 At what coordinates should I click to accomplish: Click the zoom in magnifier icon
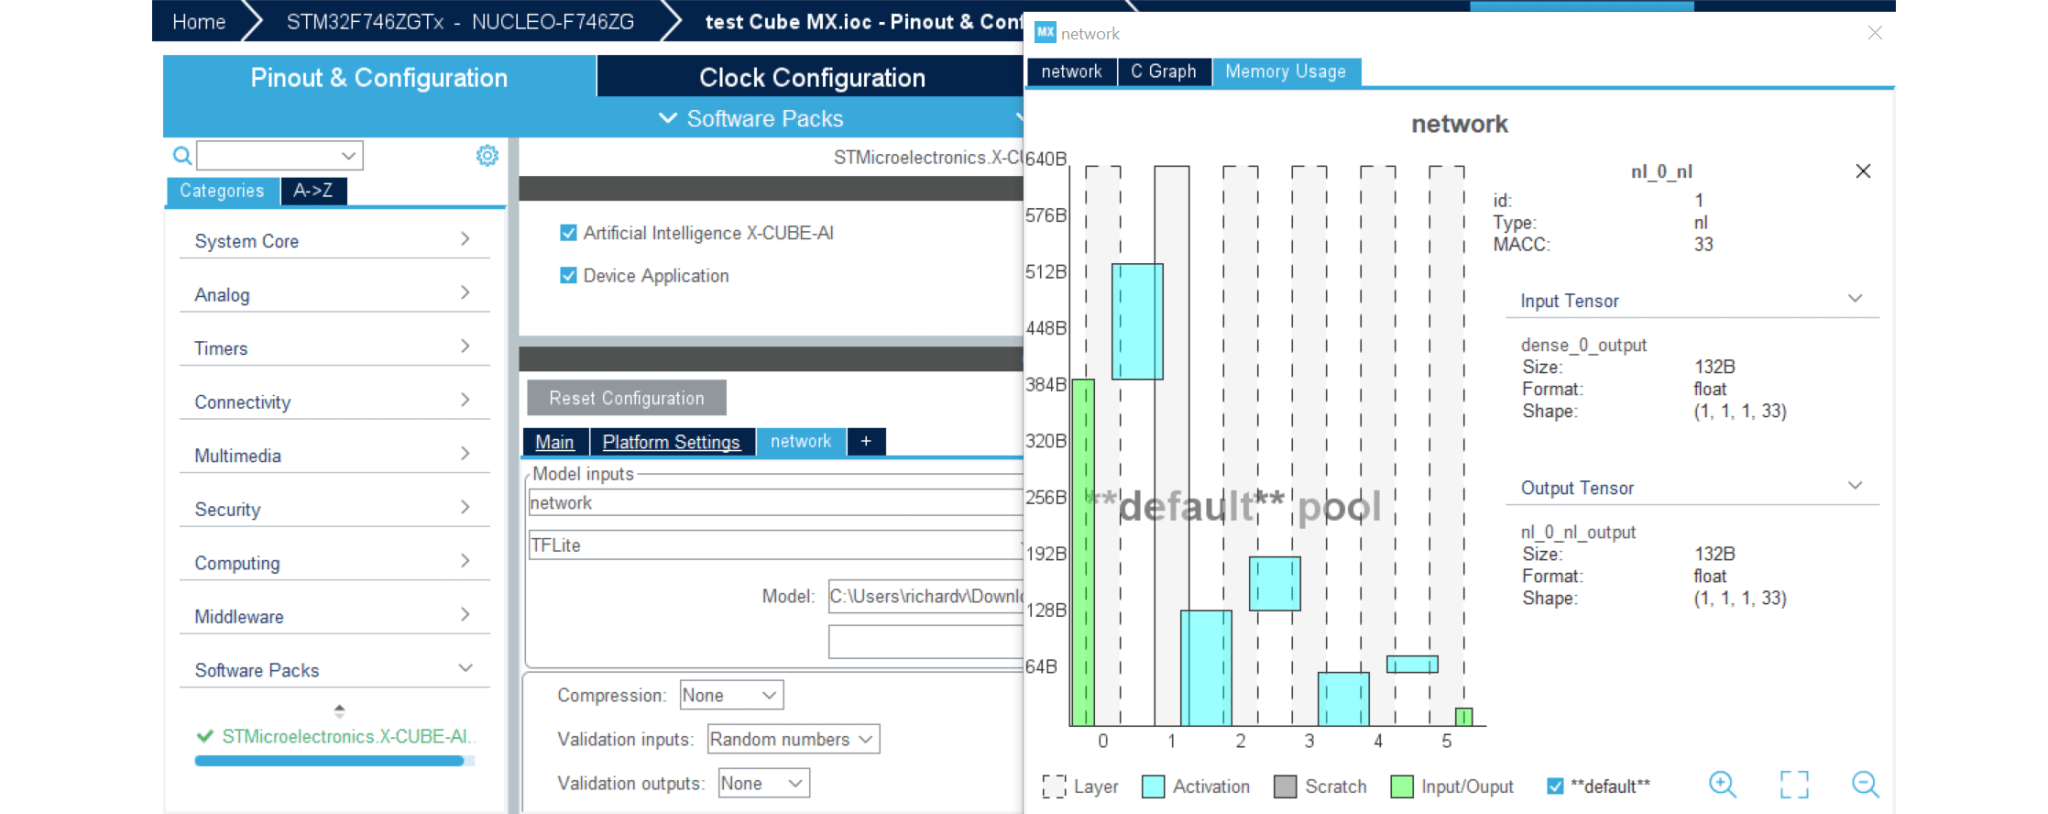1722,785
